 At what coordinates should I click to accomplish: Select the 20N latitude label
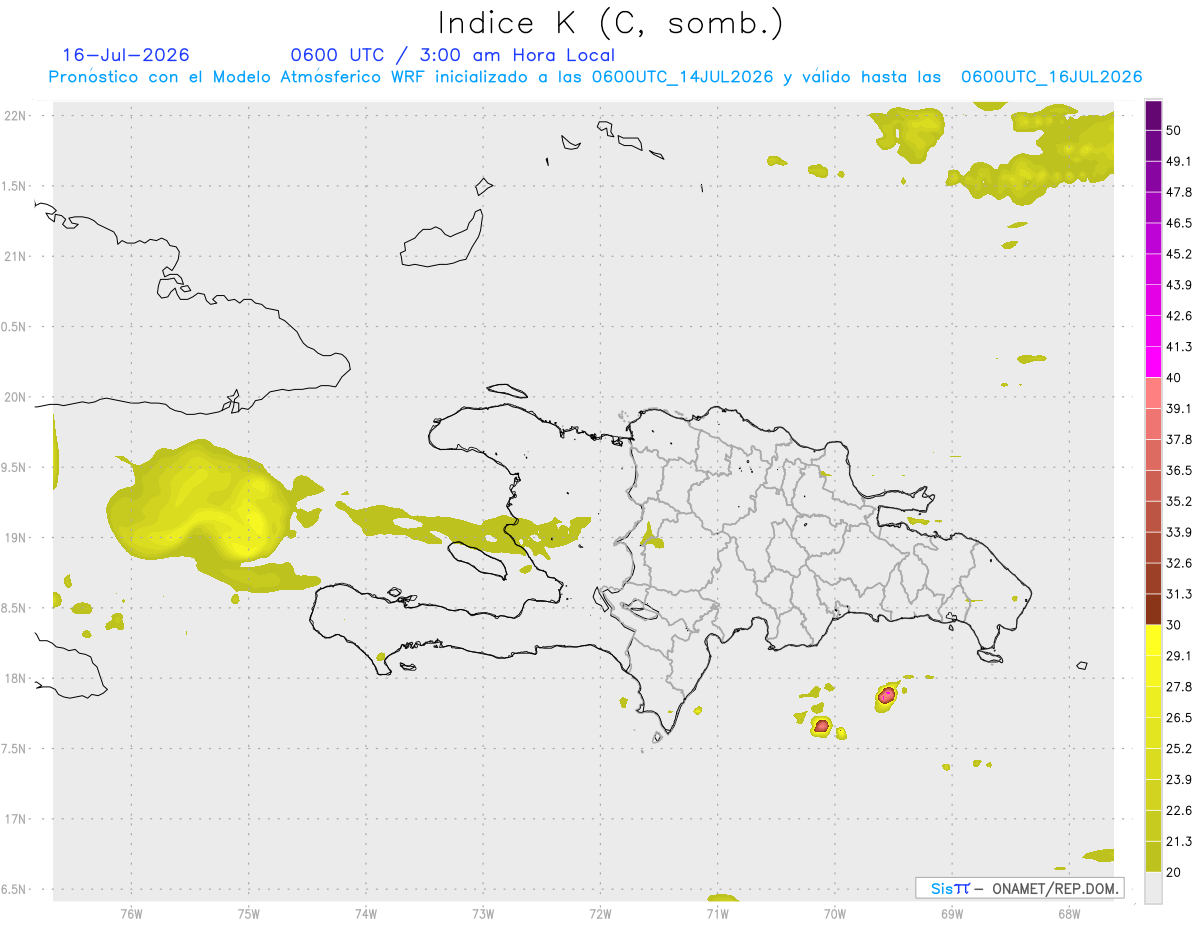(17, 397)
